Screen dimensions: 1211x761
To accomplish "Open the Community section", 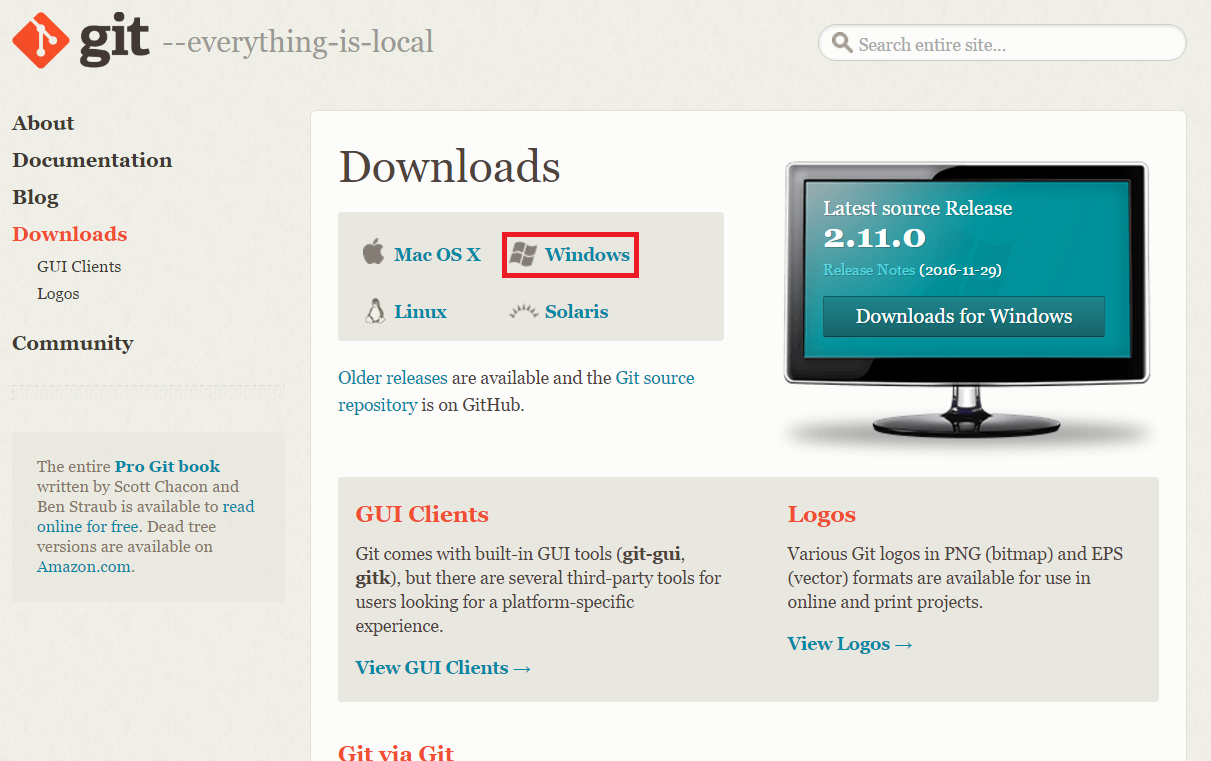I will click(x=72, y=343).
